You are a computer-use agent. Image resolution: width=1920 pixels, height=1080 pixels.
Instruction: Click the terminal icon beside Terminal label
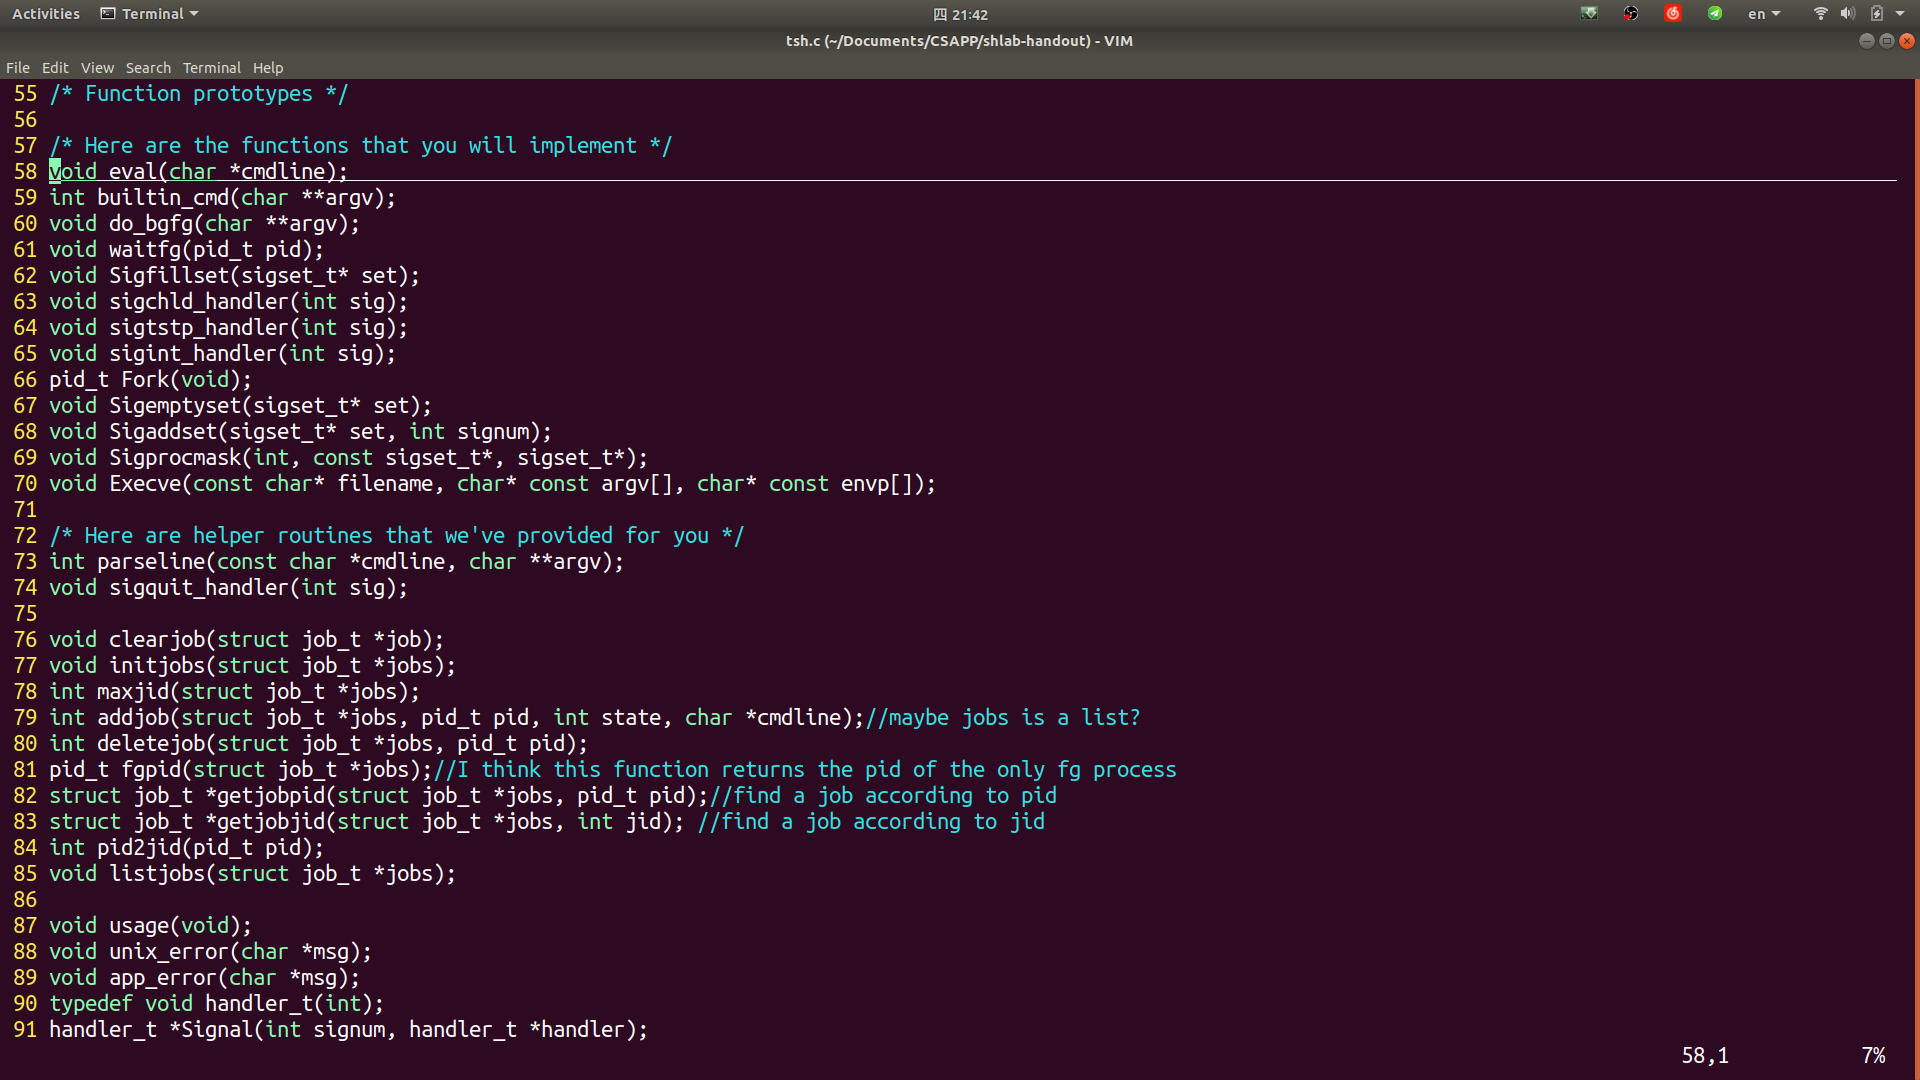pos(108,14)
